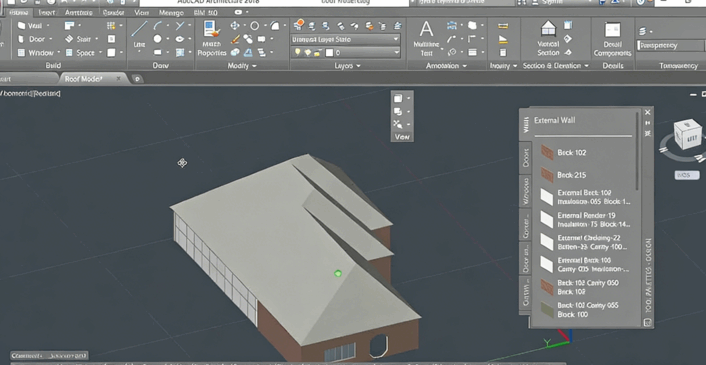Click the top icon of floating View toolbar
The height and width of the screenshot is (365, 706).
click(398, 98)
